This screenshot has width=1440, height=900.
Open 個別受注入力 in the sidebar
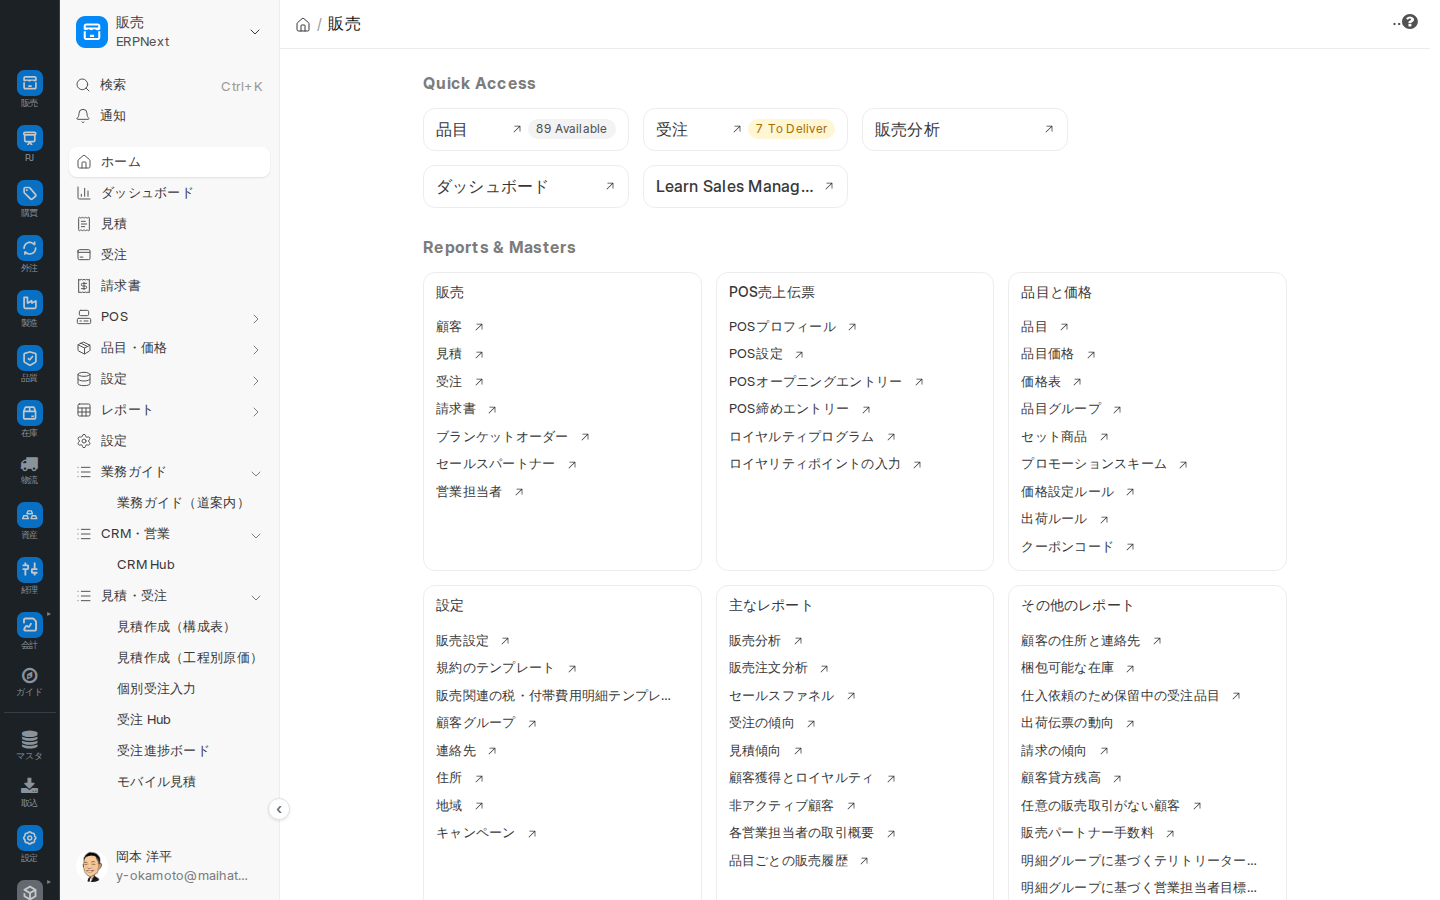pos(156,689)
